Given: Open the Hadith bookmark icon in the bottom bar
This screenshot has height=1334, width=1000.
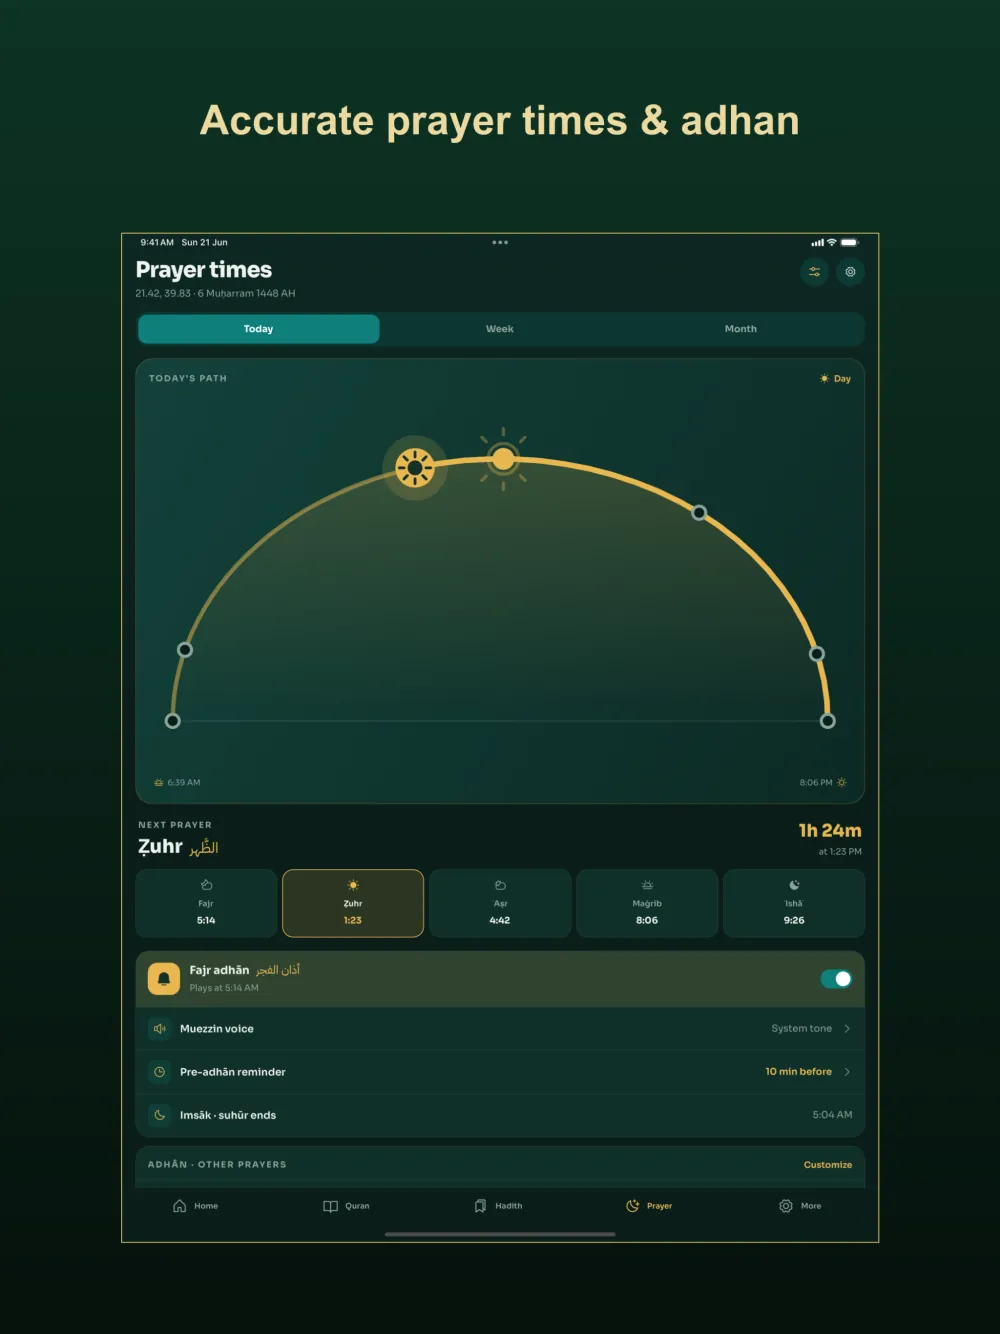Looking at the screenshot, I should point(480,1206).
